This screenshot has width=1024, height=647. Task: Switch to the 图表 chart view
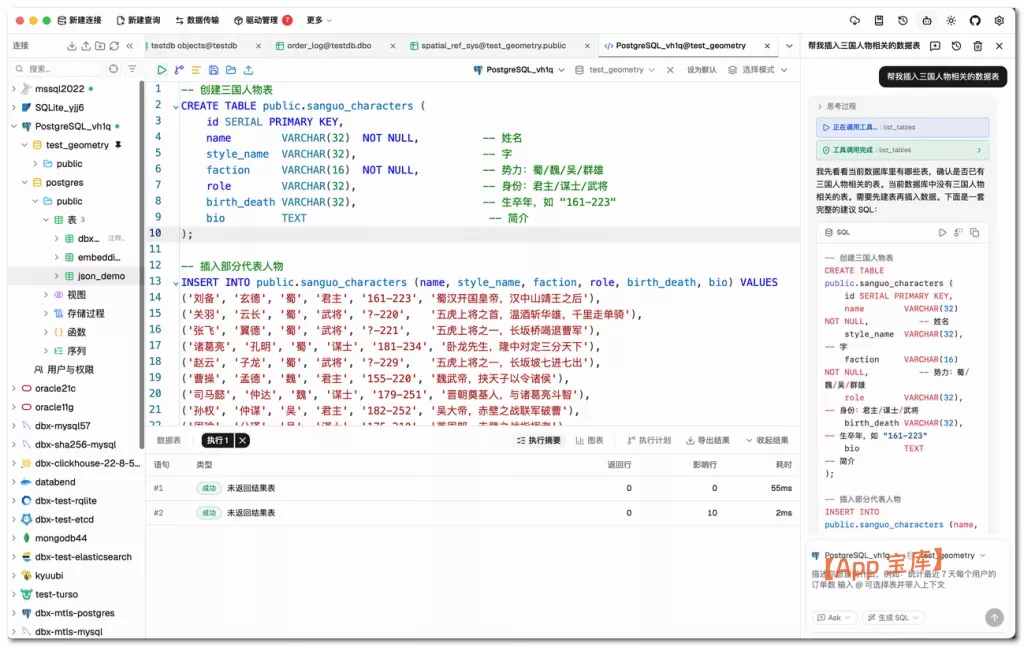click(x=589, y=441)
